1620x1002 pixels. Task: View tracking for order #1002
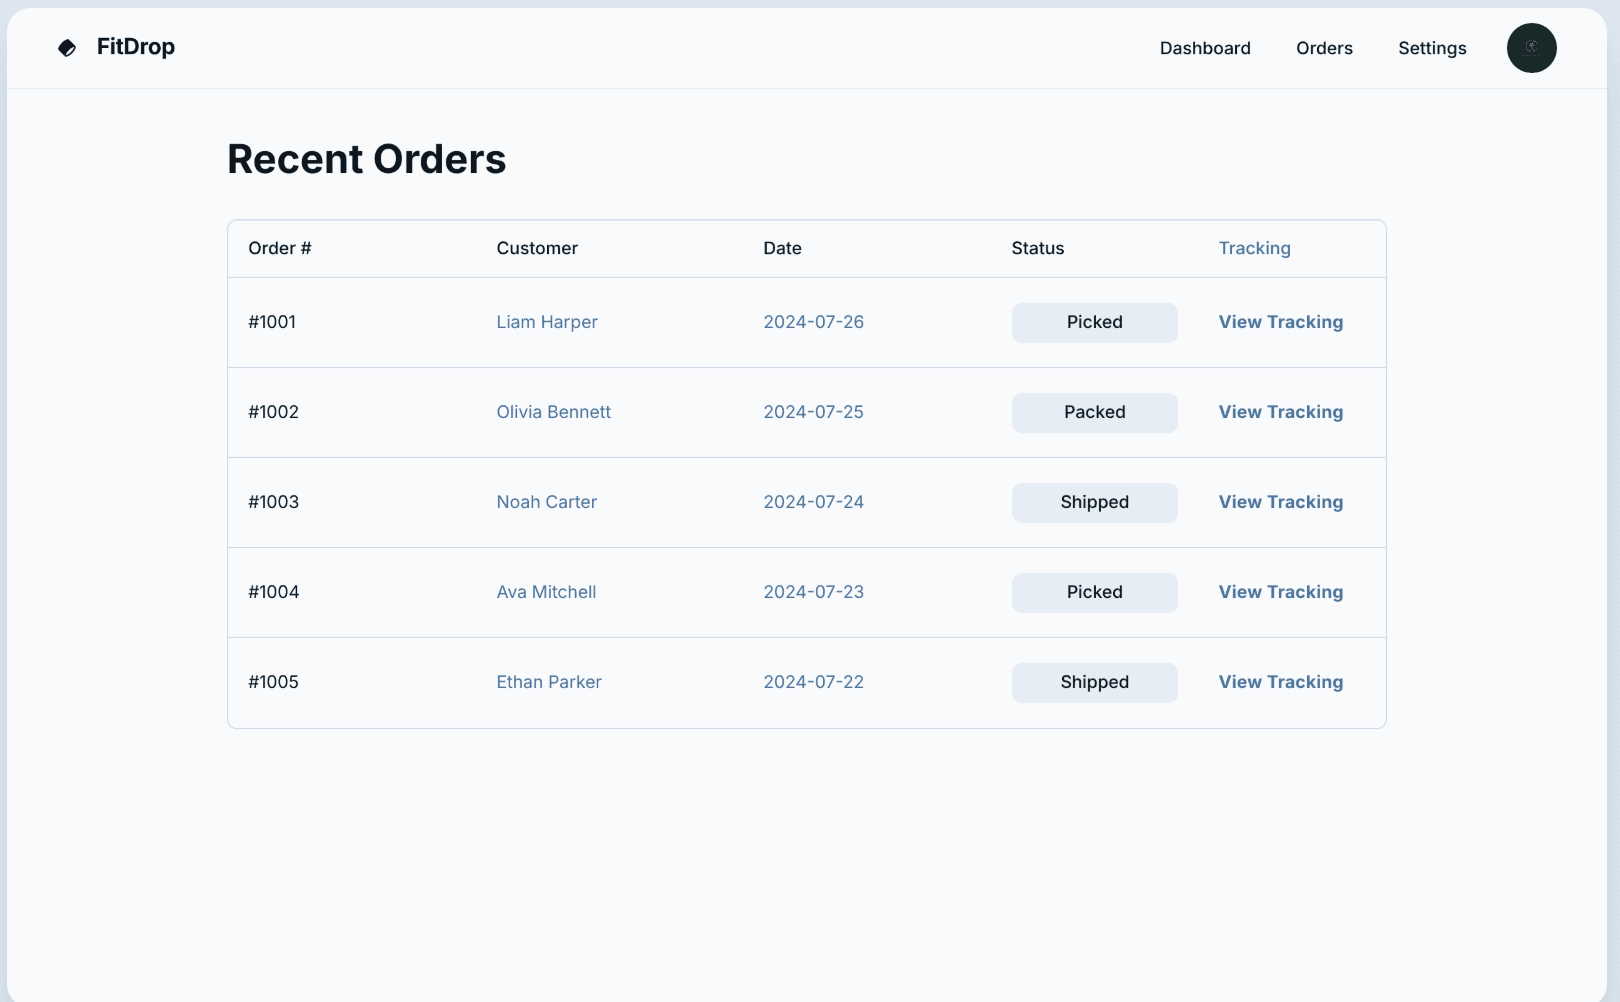click(1280, 412)
